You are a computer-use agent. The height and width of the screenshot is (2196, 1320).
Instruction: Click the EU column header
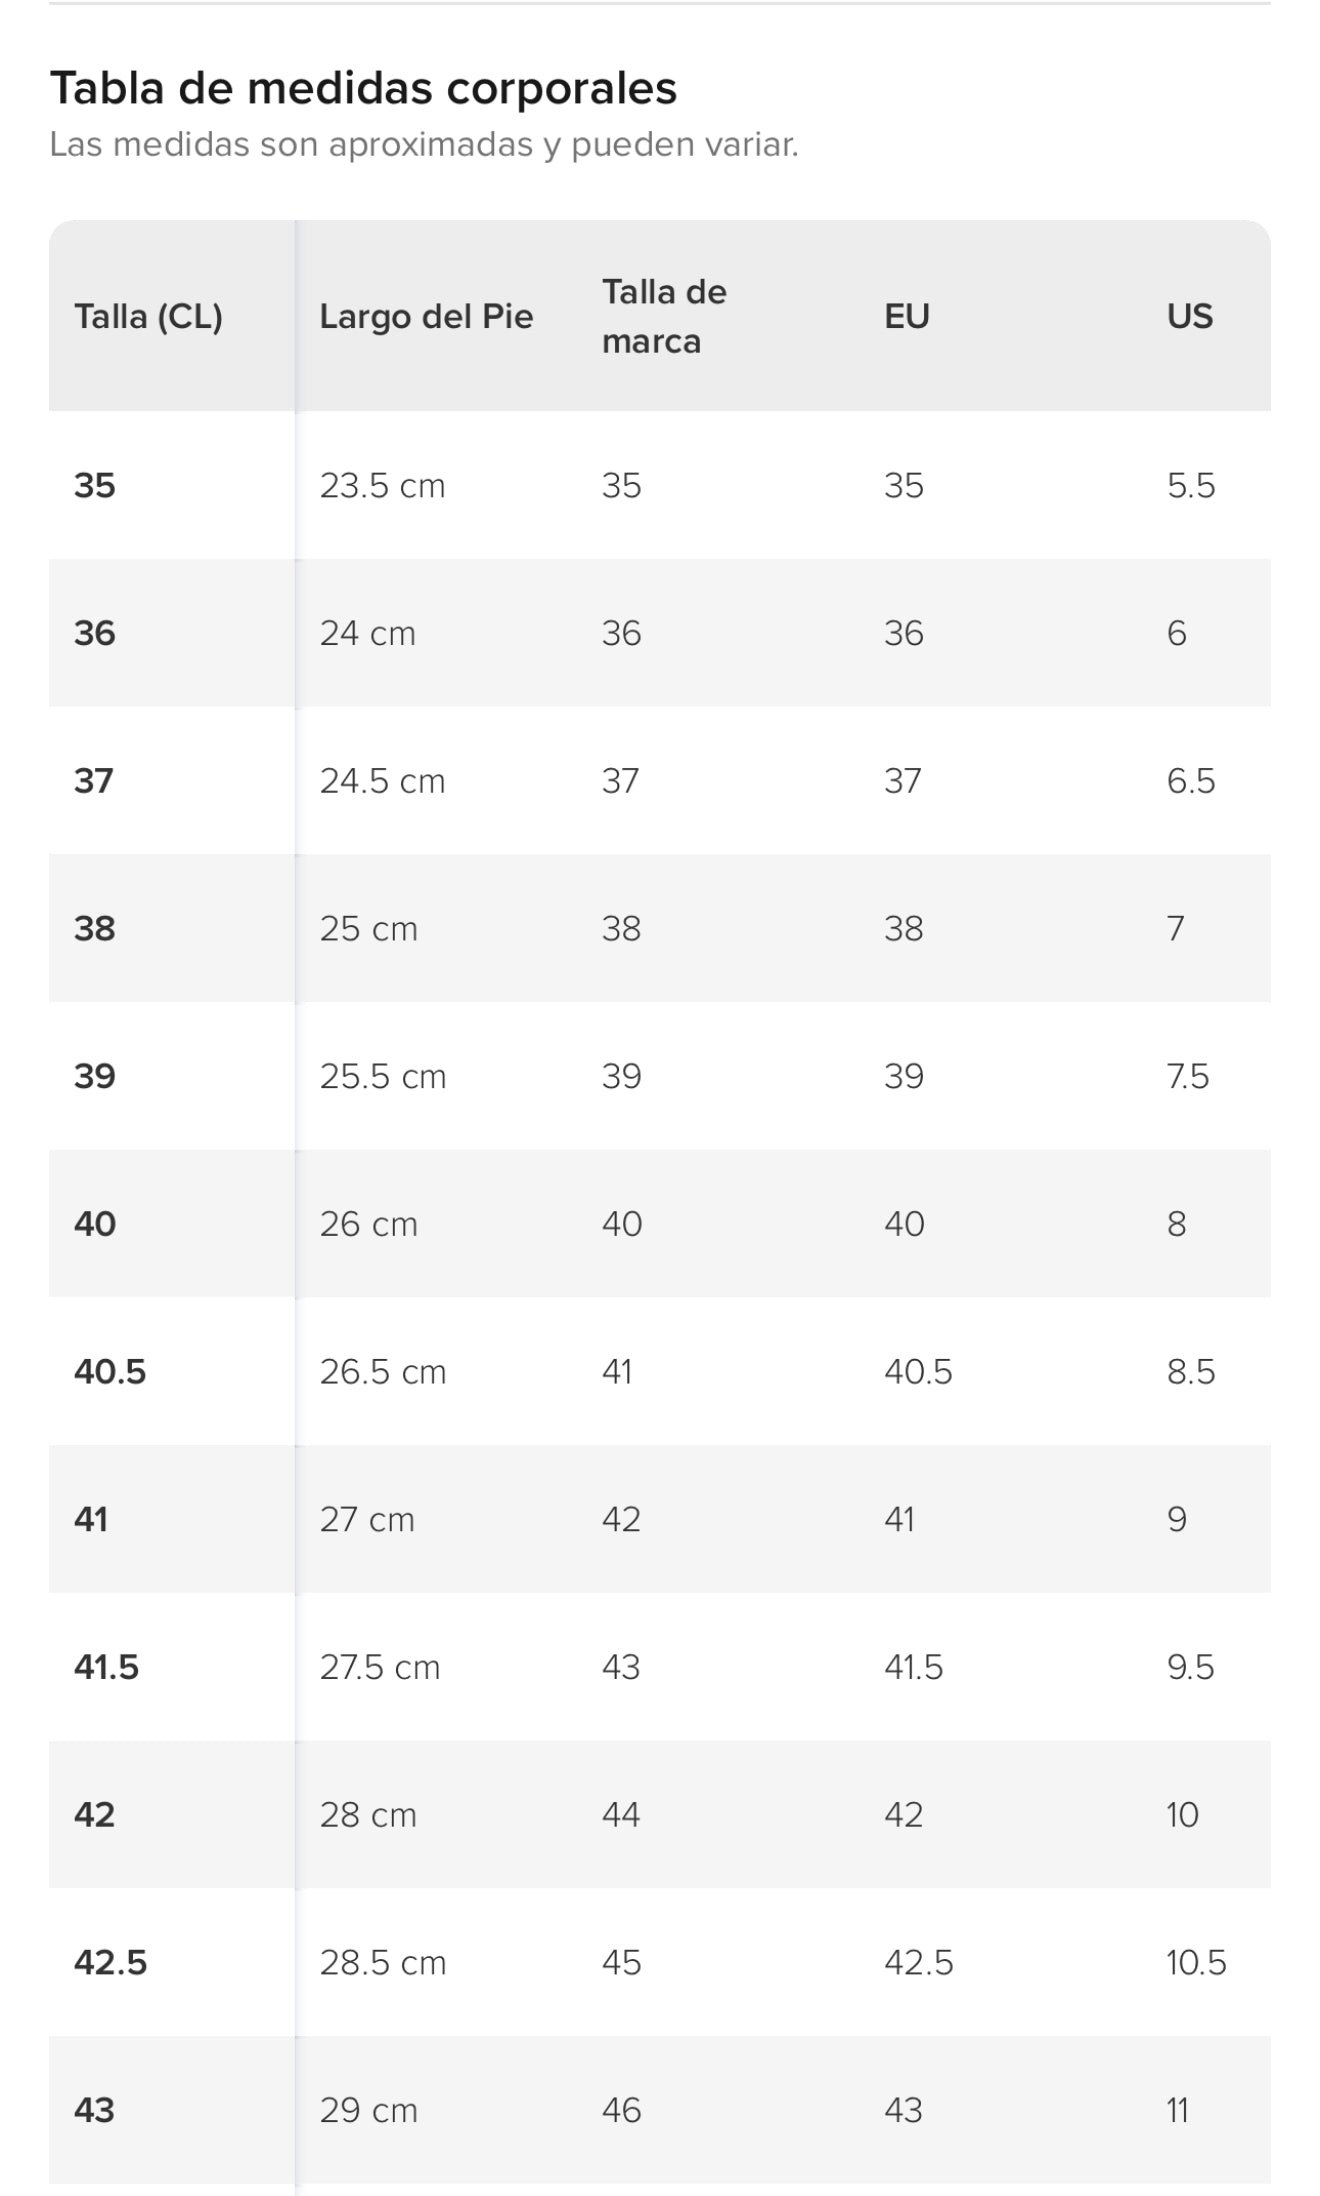907,317
